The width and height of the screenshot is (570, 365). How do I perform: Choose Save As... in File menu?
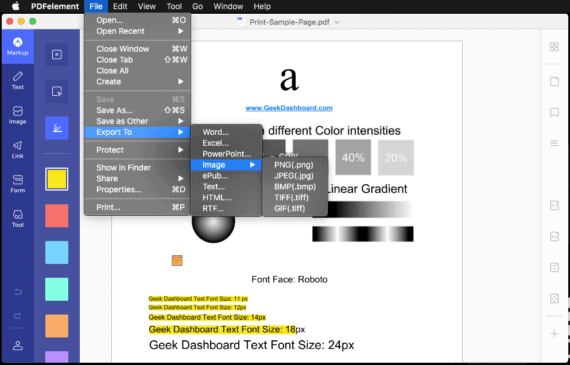tap(137, 110)
